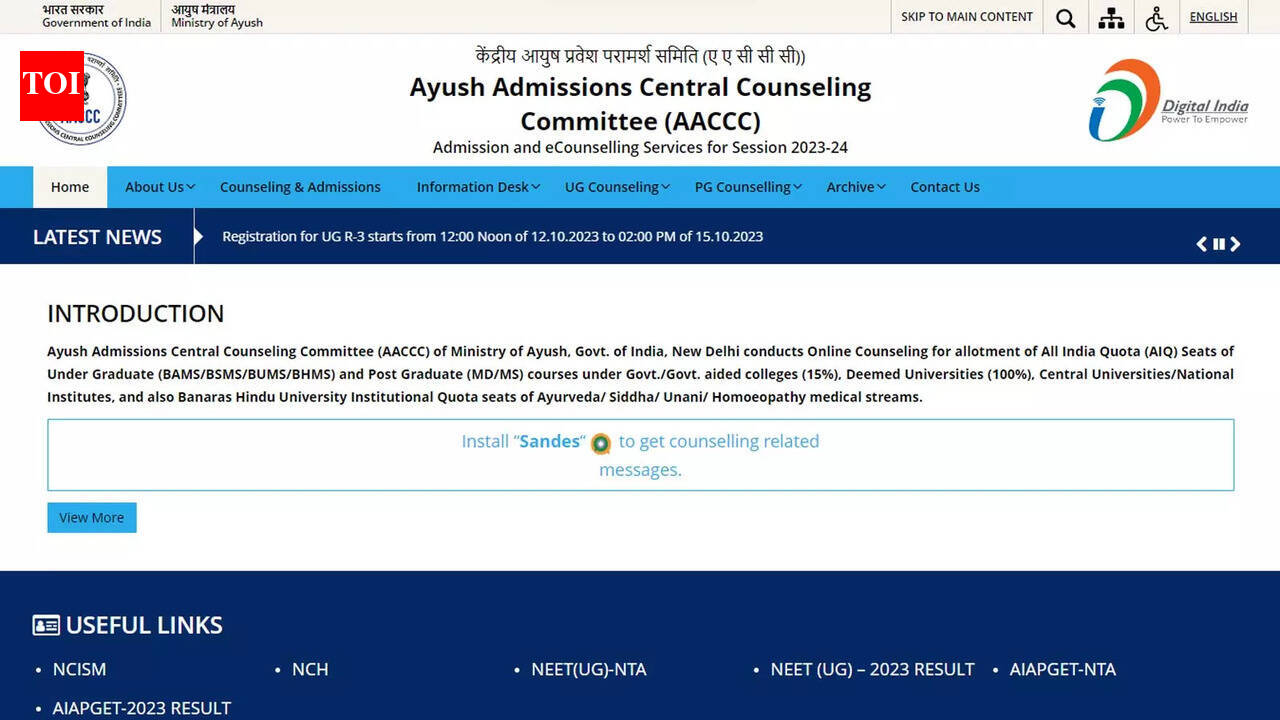This screenshot has width=1280, height=720.
Task: Open the NCH useful link
Action: point(310,670)
